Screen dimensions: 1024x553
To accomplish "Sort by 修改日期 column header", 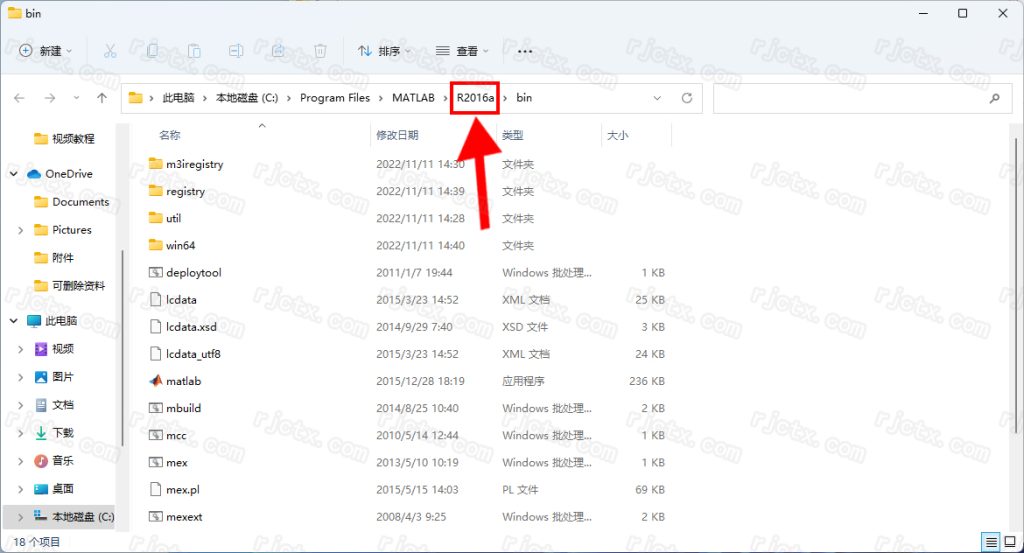I will point(397,135).
